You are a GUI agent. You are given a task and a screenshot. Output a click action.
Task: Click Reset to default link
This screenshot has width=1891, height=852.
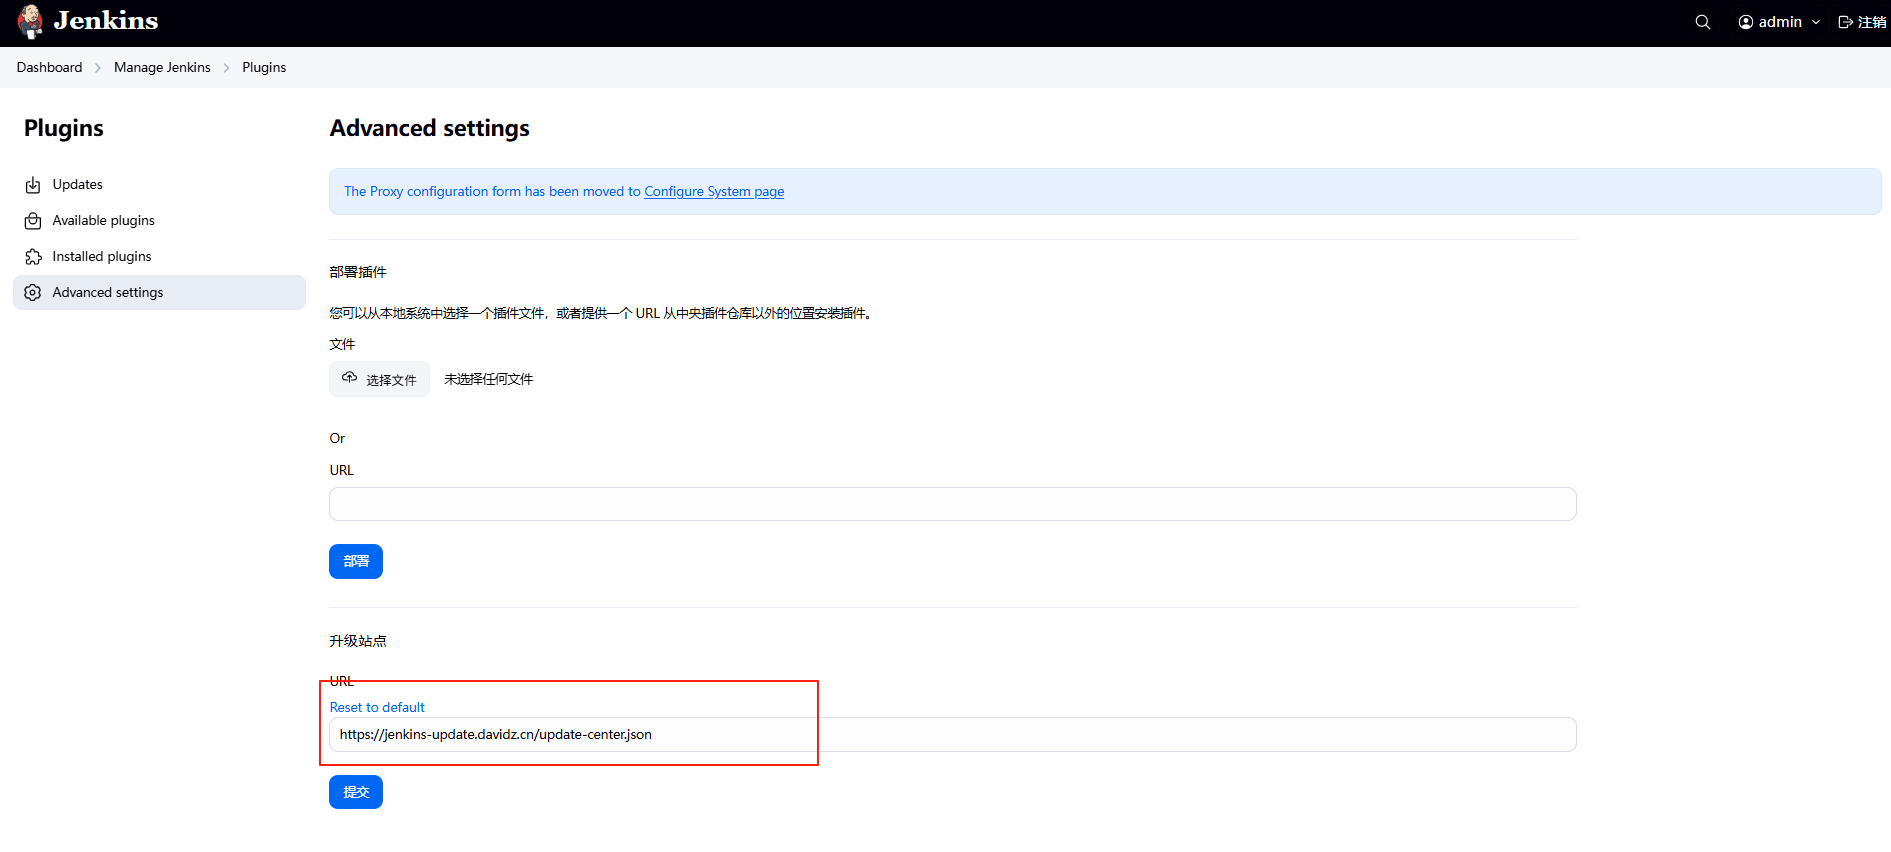(377, 708)
